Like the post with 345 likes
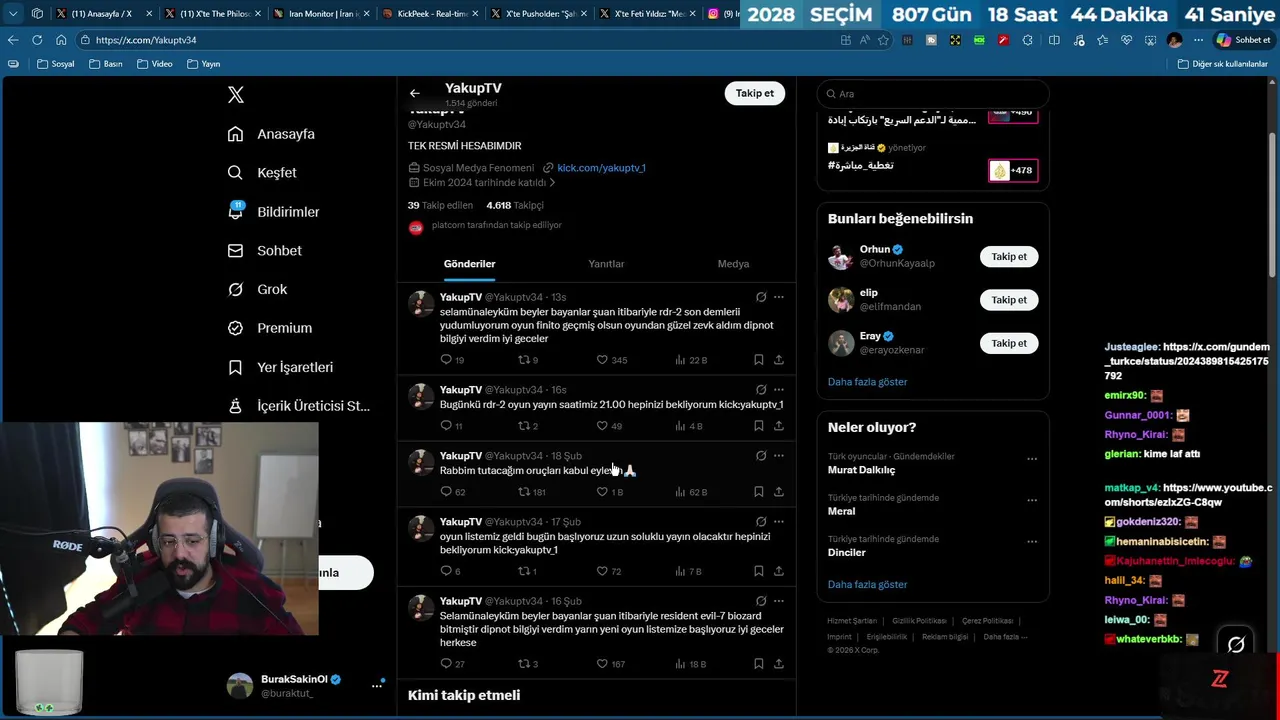Viewport: 1280px width, 720px height. click(x=611, y=360)
